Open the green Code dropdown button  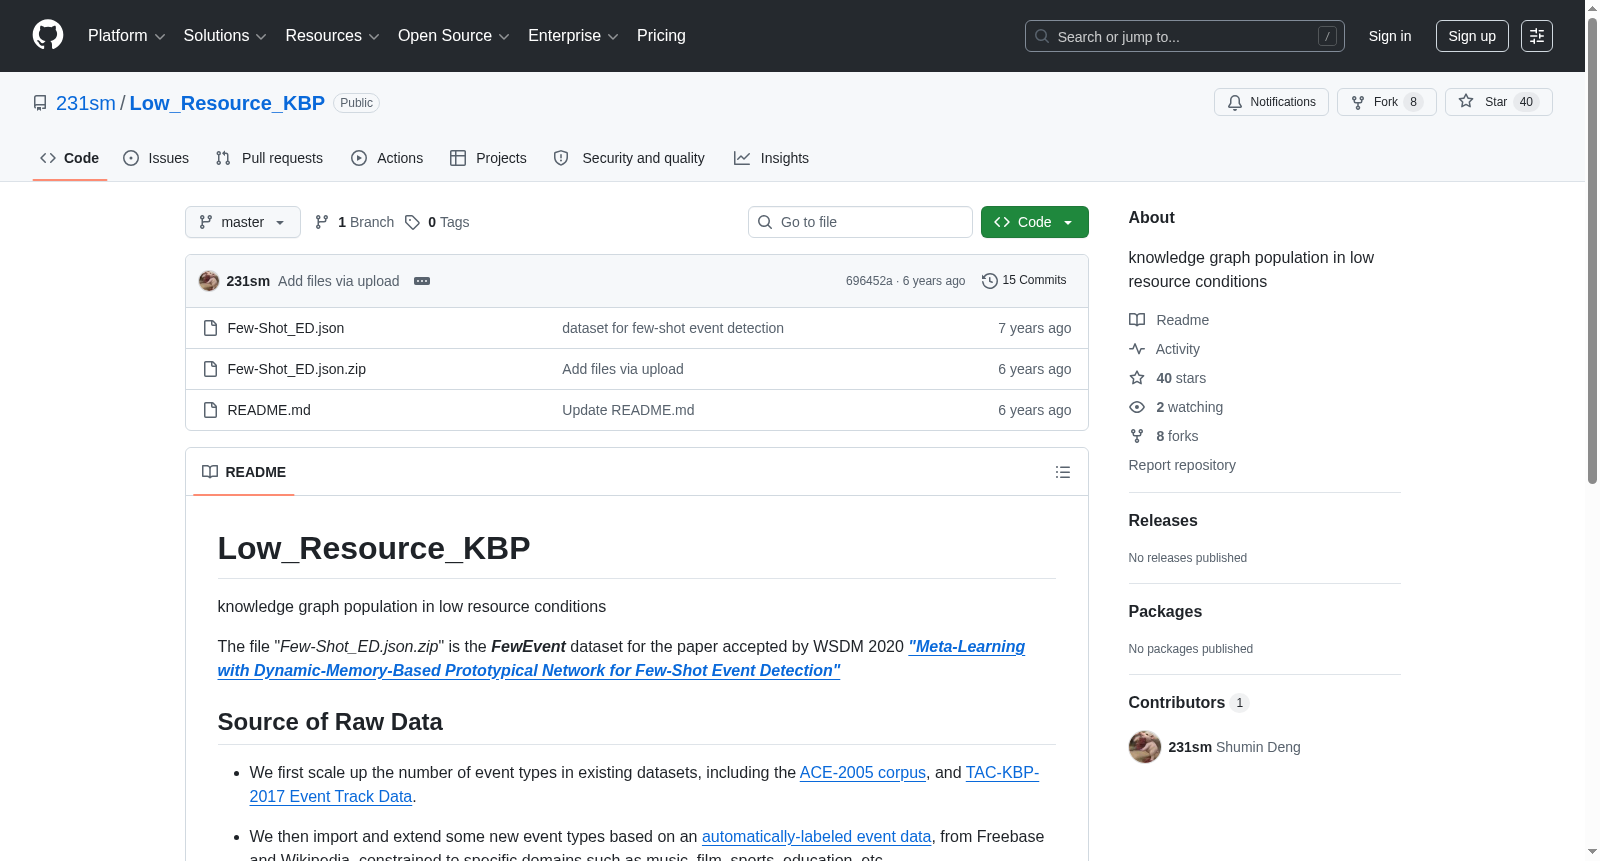[x=1035, y=222]
